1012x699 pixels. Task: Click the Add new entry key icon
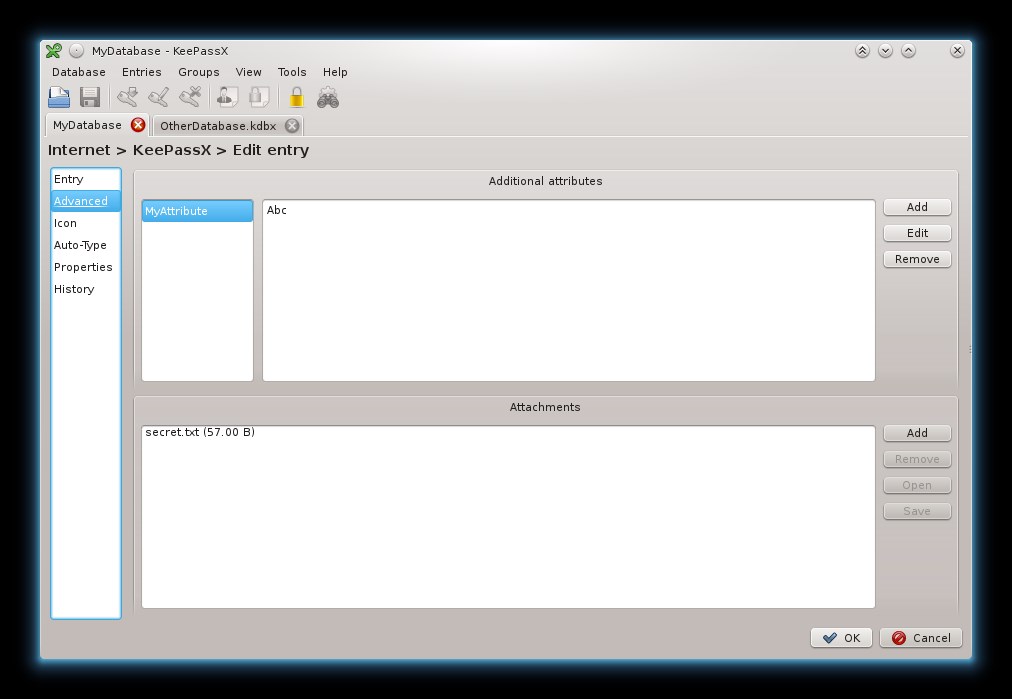(127, 97)
